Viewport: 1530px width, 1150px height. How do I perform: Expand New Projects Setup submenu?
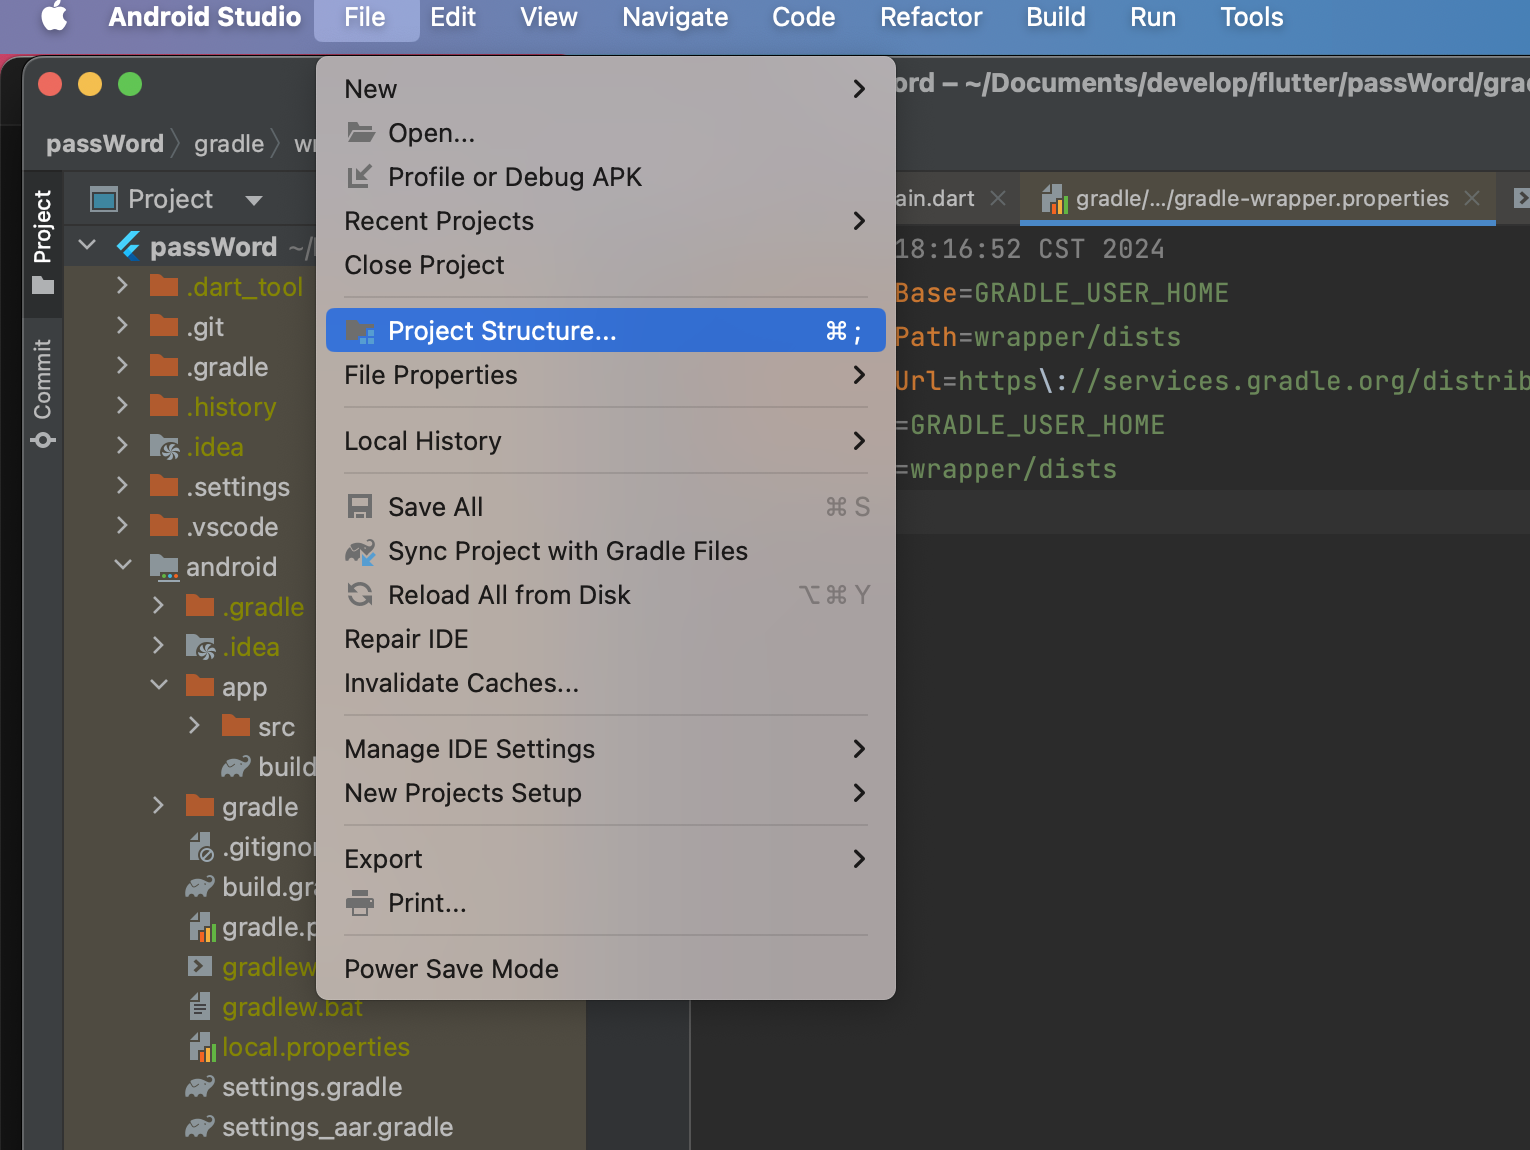pos(605,793)
